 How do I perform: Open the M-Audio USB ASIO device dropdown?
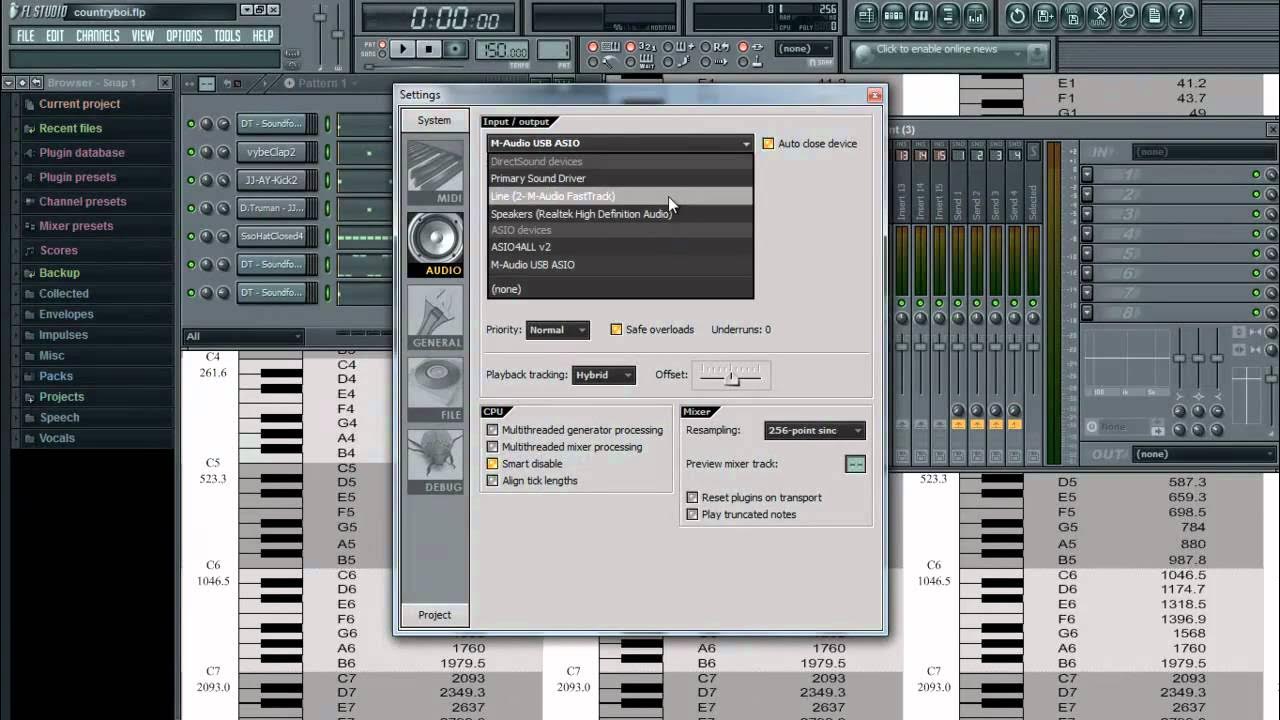(x=620, y=144)
